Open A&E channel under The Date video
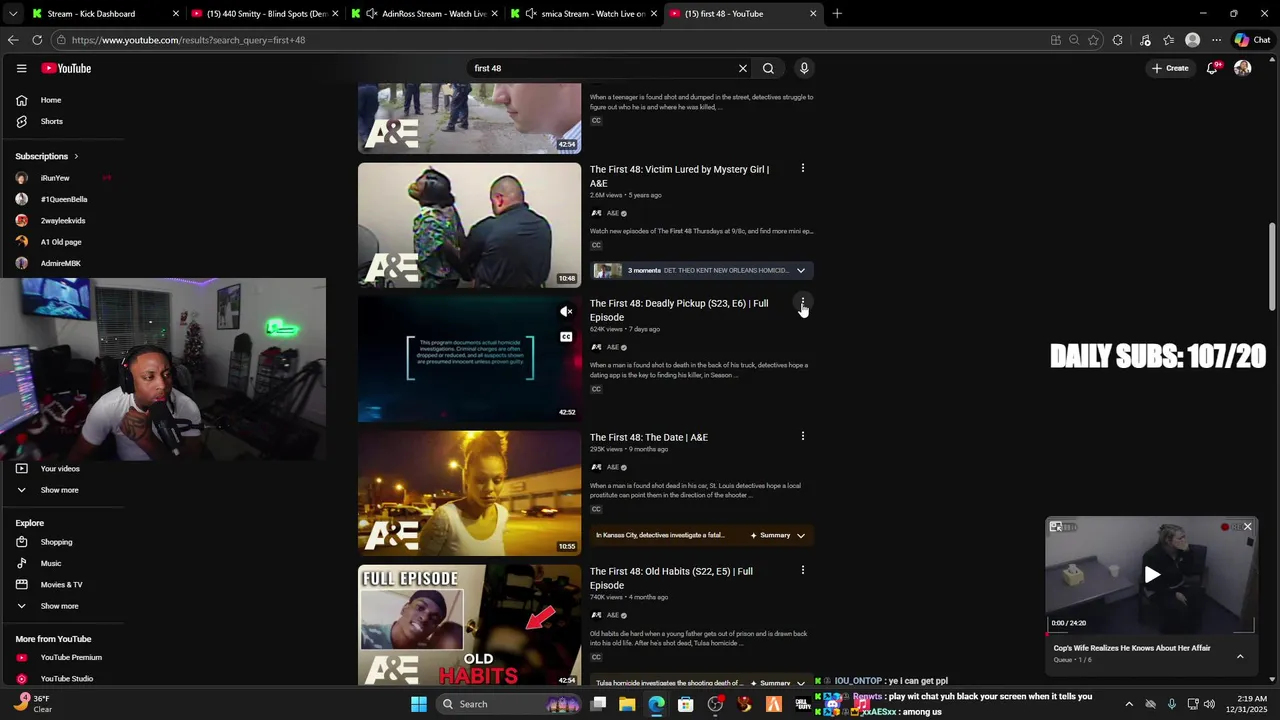1280x720 pixels. pos(613,467)
